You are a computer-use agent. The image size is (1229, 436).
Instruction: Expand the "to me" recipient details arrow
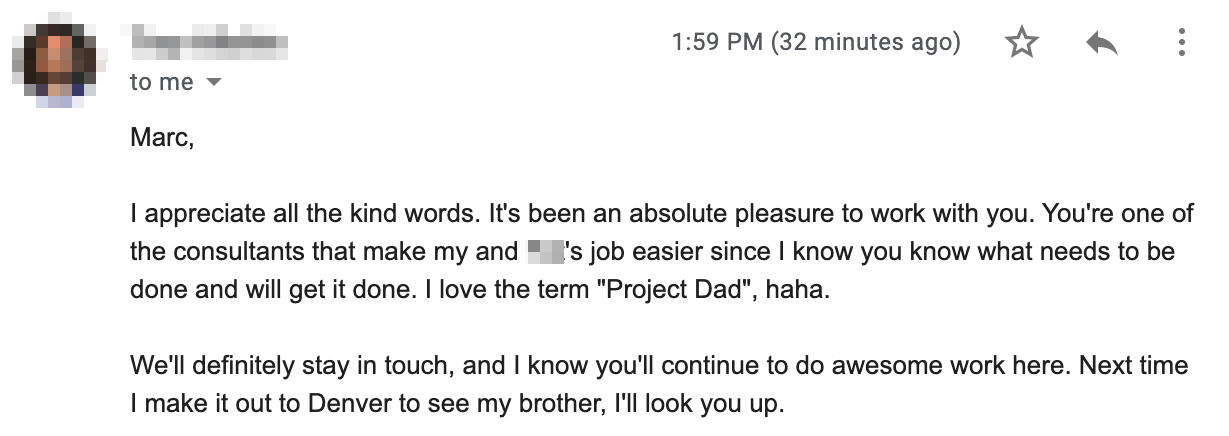click(x=212, y=83)
